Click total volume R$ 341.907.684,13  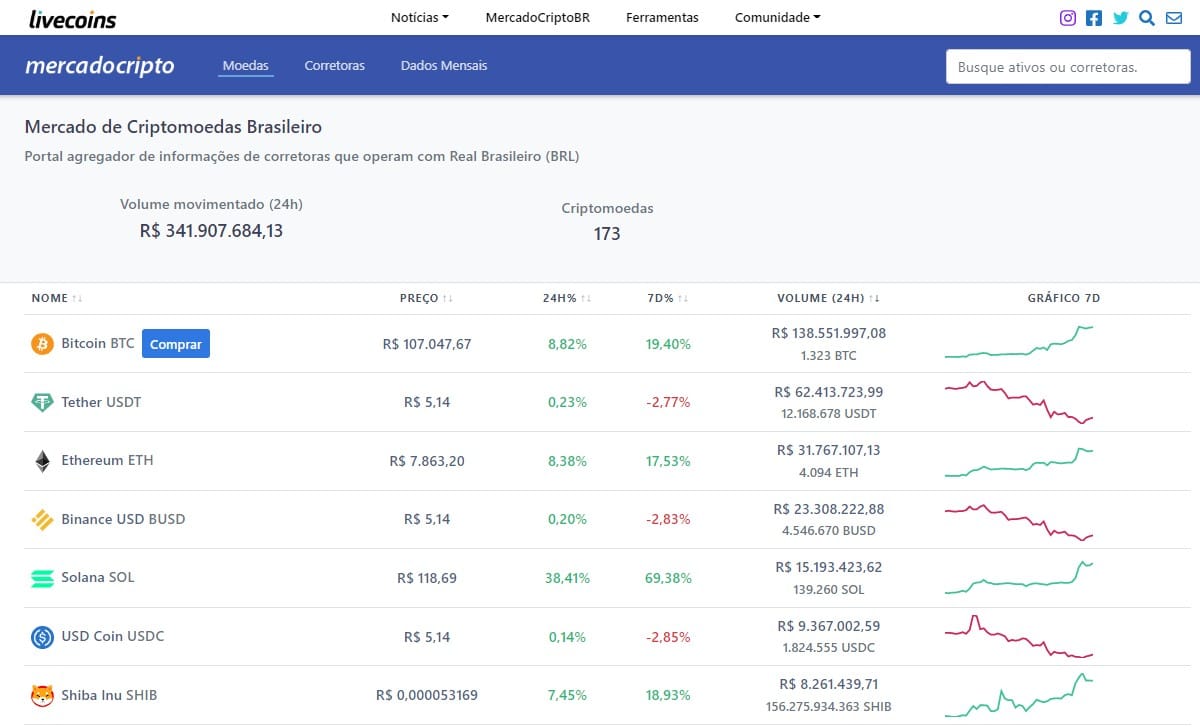[211, 231]
